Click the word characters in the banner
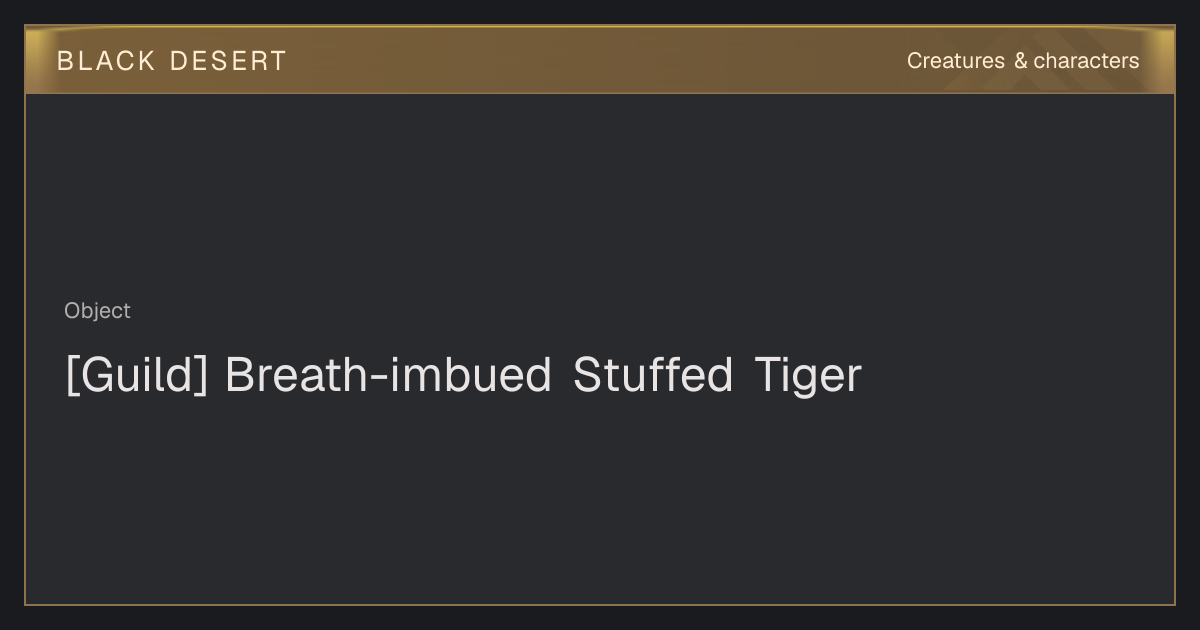 click(1086, 61)
